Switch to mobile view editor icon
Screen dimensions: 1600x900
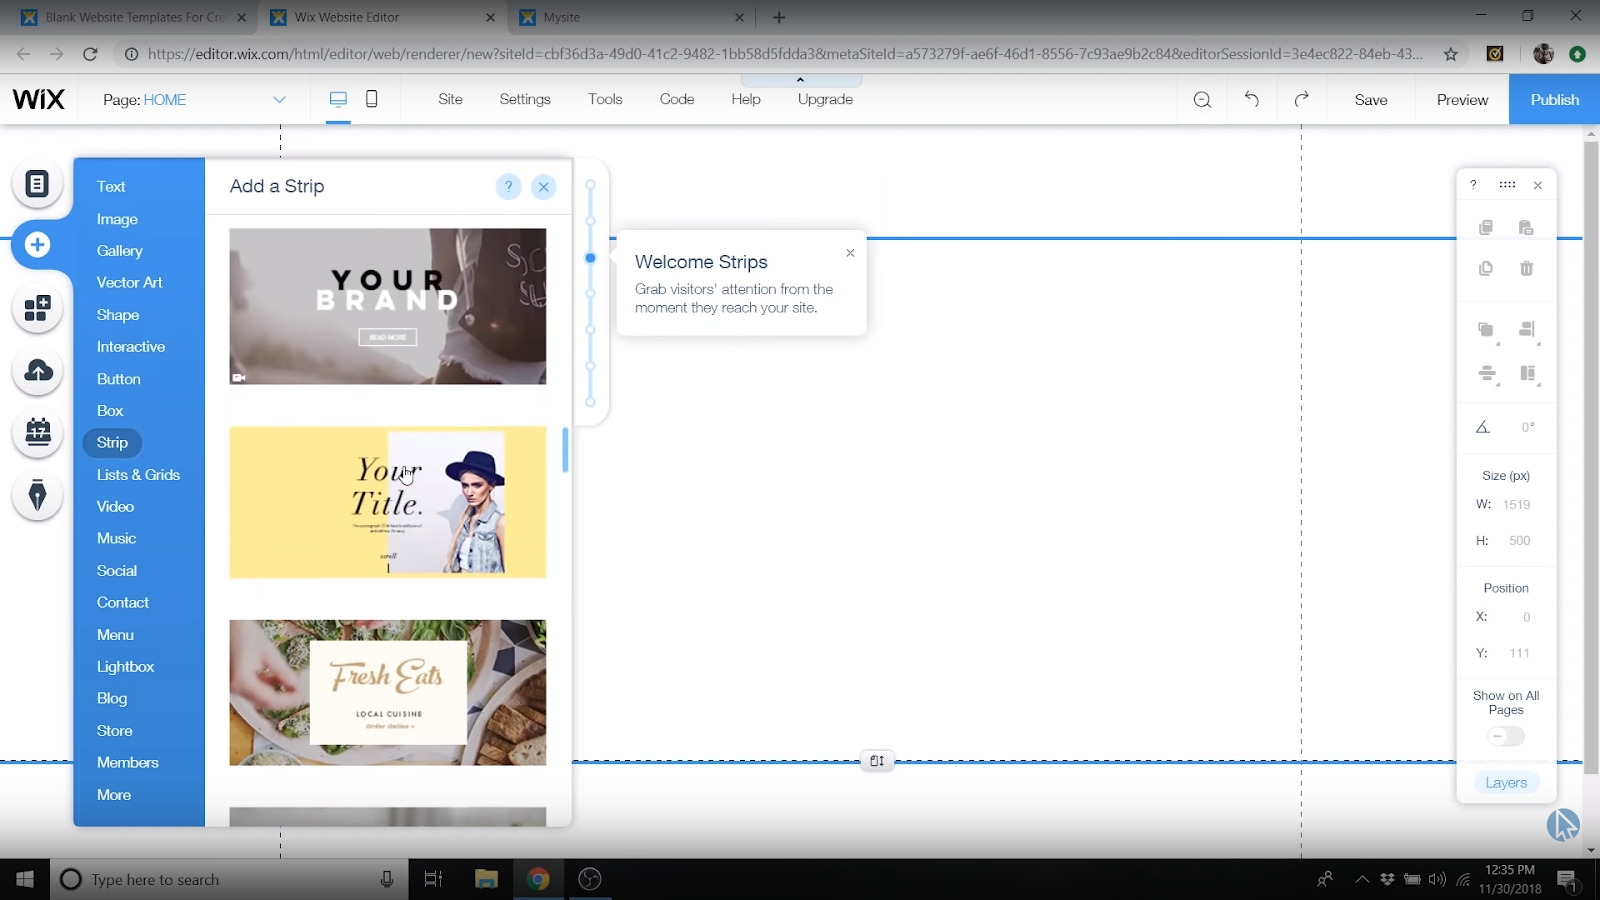[372, 99]
